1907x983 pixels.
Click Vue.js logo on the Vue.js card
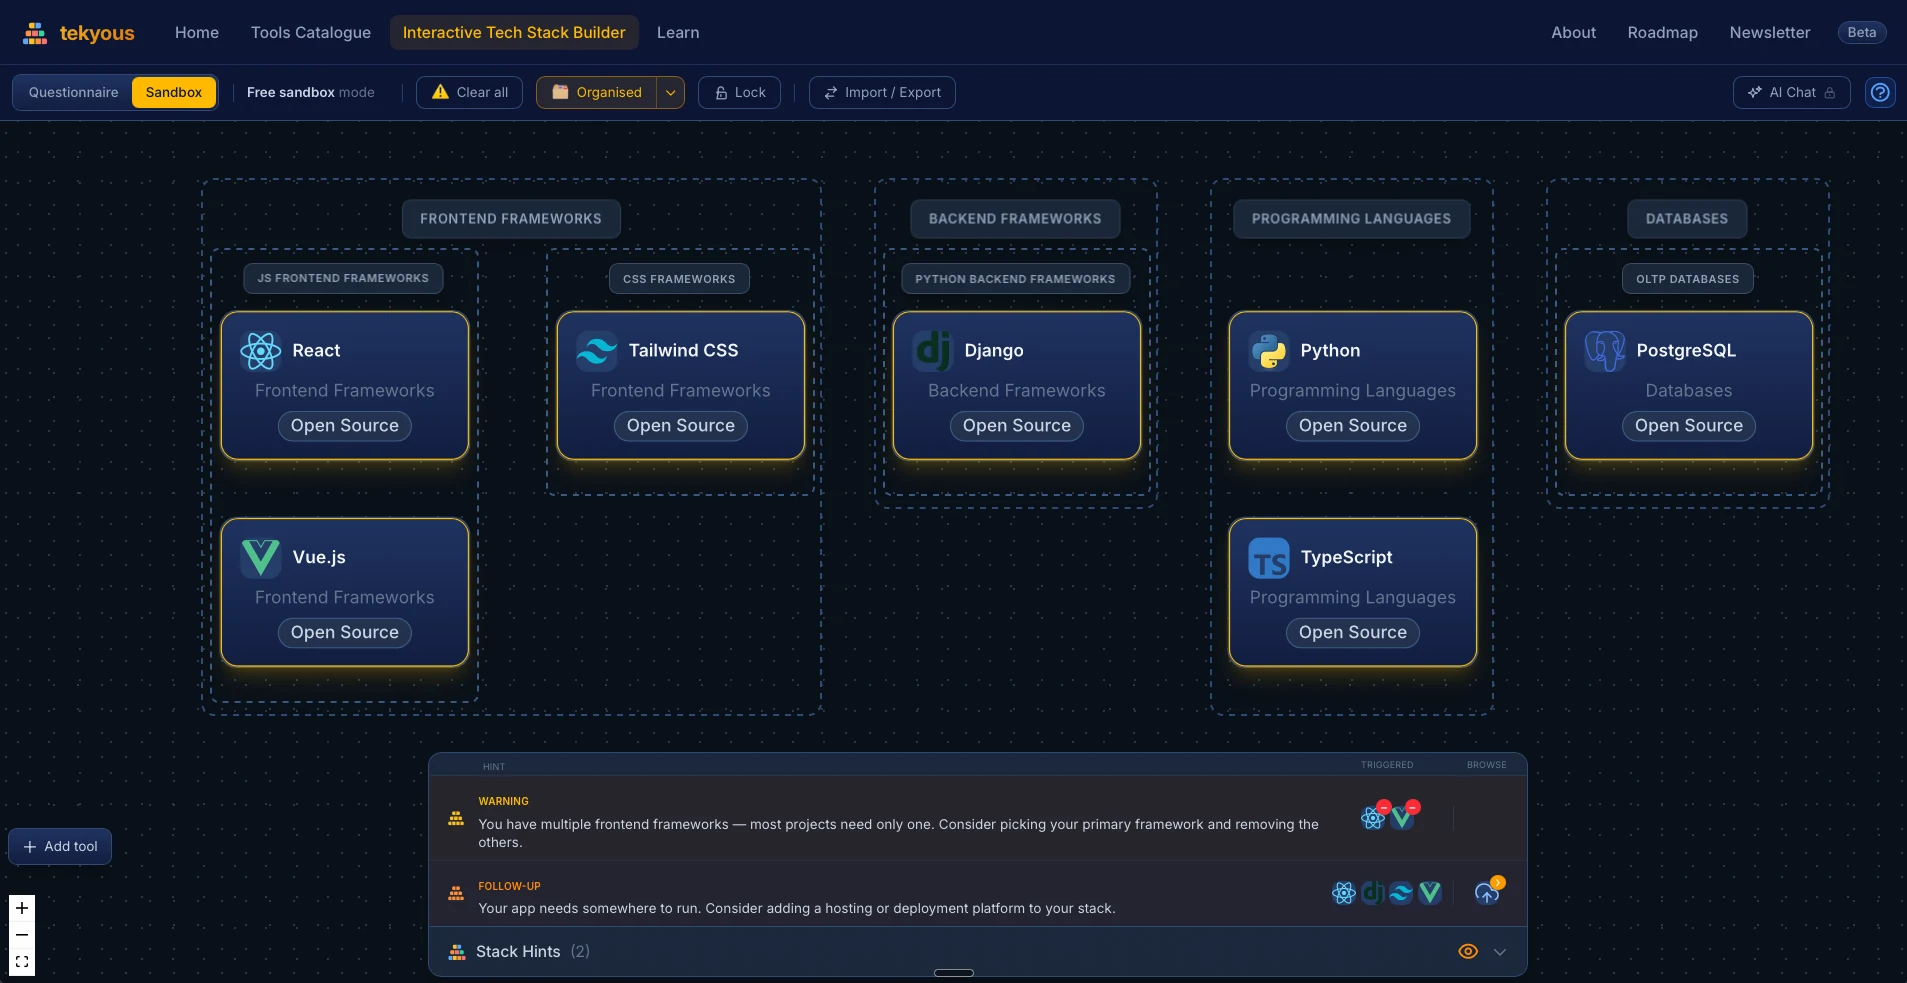pyautogui.click(x=261, y=558)
